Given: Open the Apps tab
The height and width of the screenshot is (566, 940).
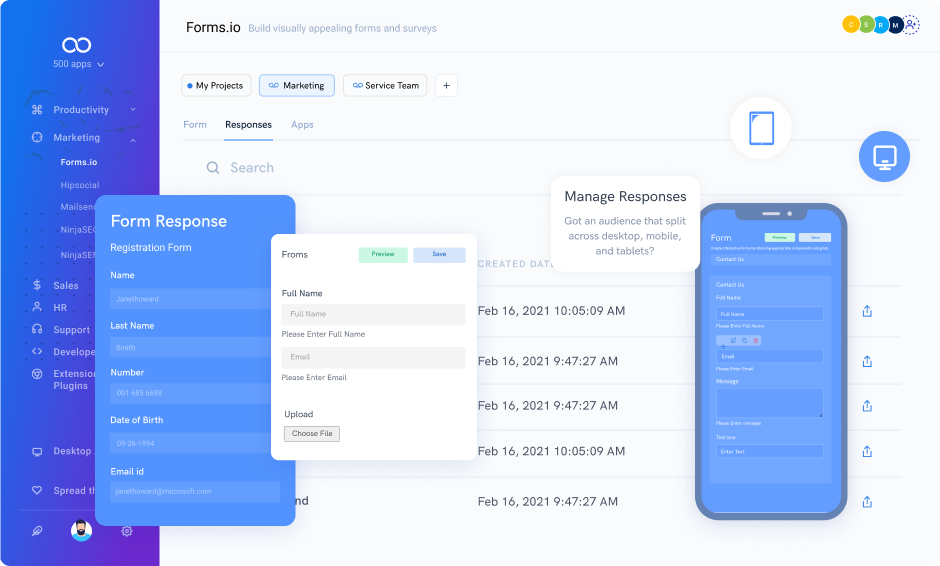Looking at the screenshot, I should click(302, 125).
